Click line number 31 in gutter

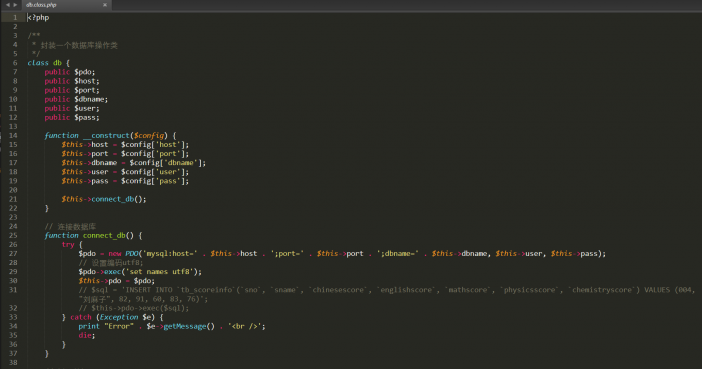(13, 290)
